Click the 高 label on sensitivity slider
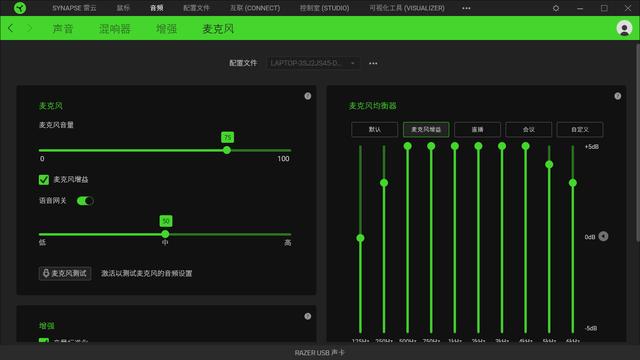 288,243
